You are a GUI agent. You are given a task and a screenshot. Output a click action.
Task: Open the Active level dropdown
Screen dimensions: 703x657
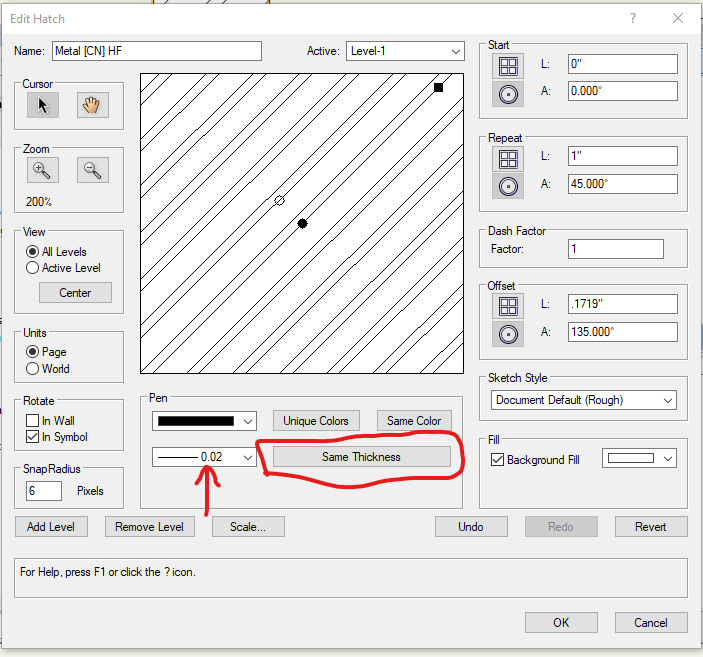[404, 51]
